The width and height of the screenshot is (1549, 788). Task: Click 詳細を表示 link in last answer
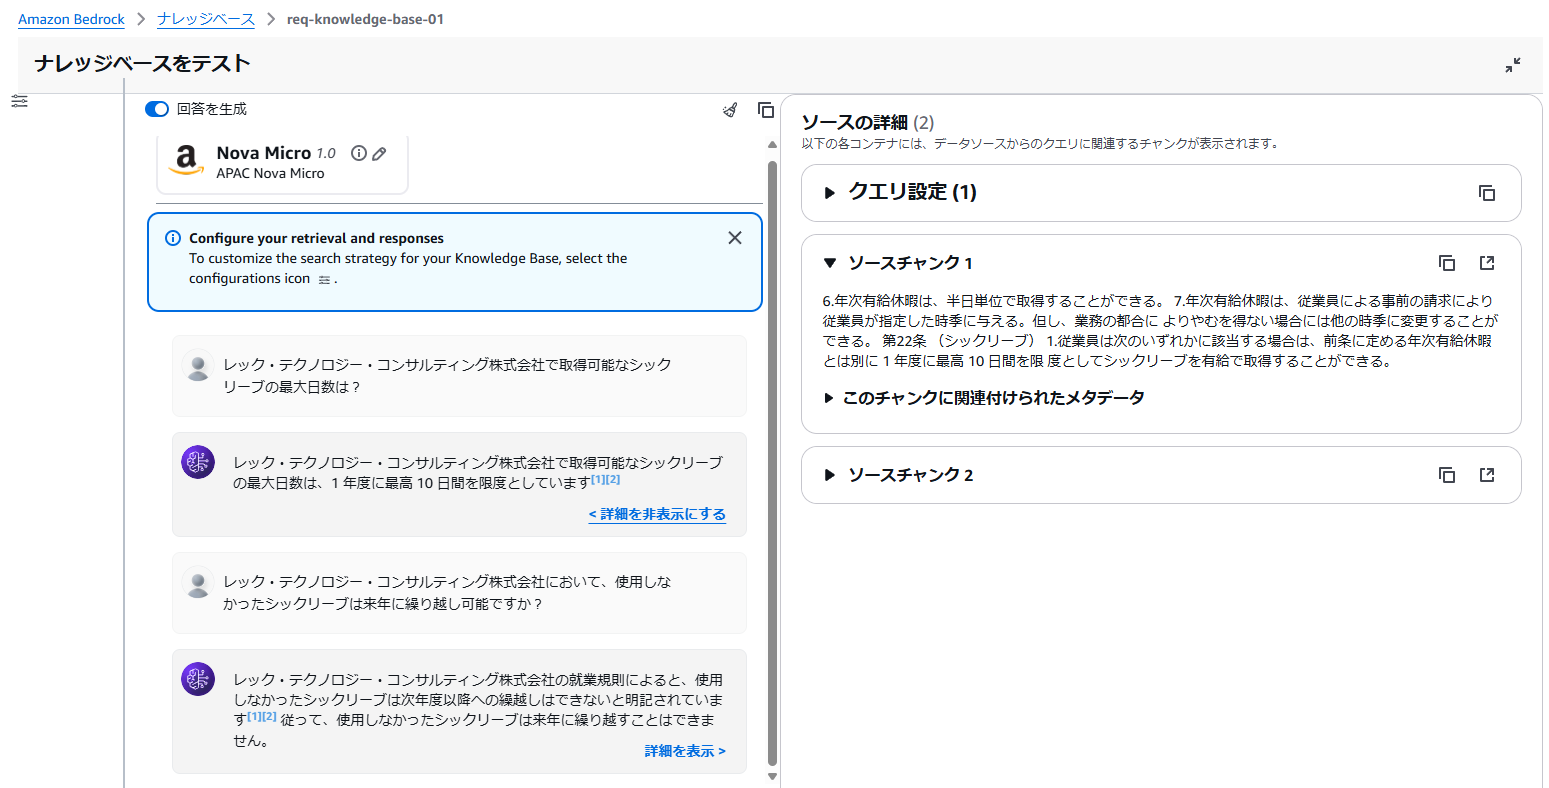click(x=685, y=751)
